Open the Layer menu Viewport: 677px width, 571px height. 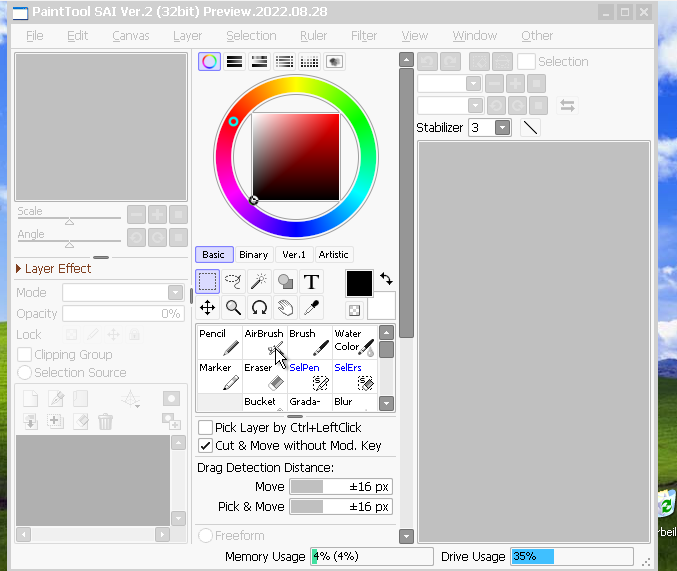pos(187,36)
